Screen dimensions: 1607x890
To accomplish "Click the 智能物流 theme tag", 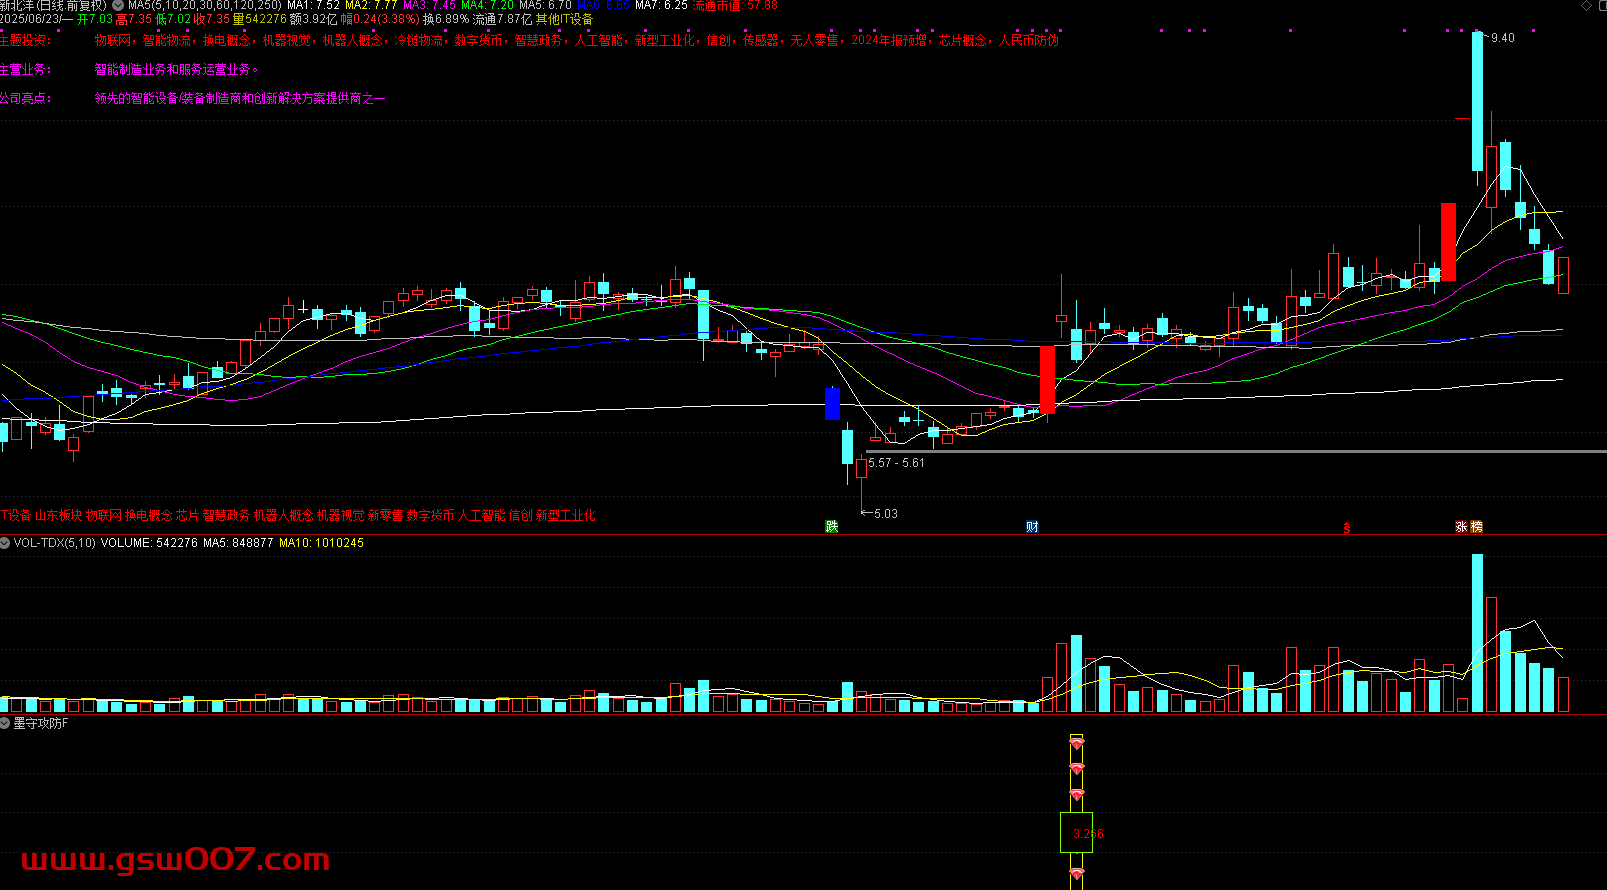I will point(166,41).
